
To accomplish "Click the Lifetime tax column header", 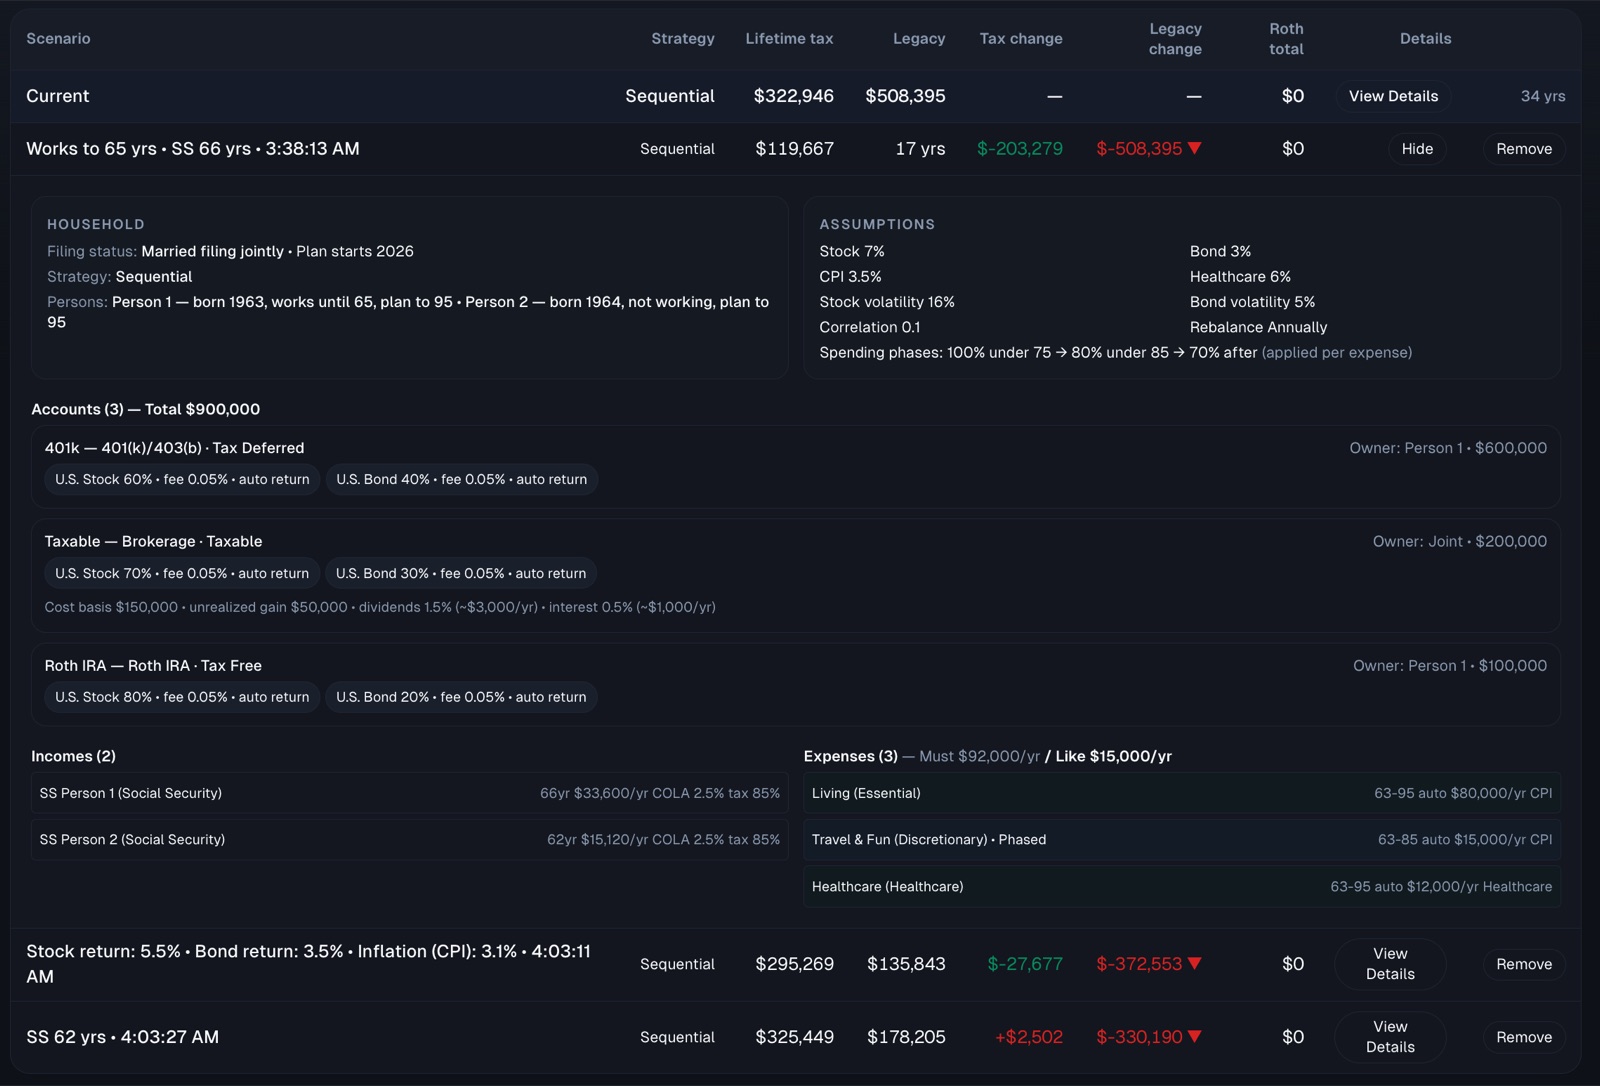I will [x=789, y=38].
